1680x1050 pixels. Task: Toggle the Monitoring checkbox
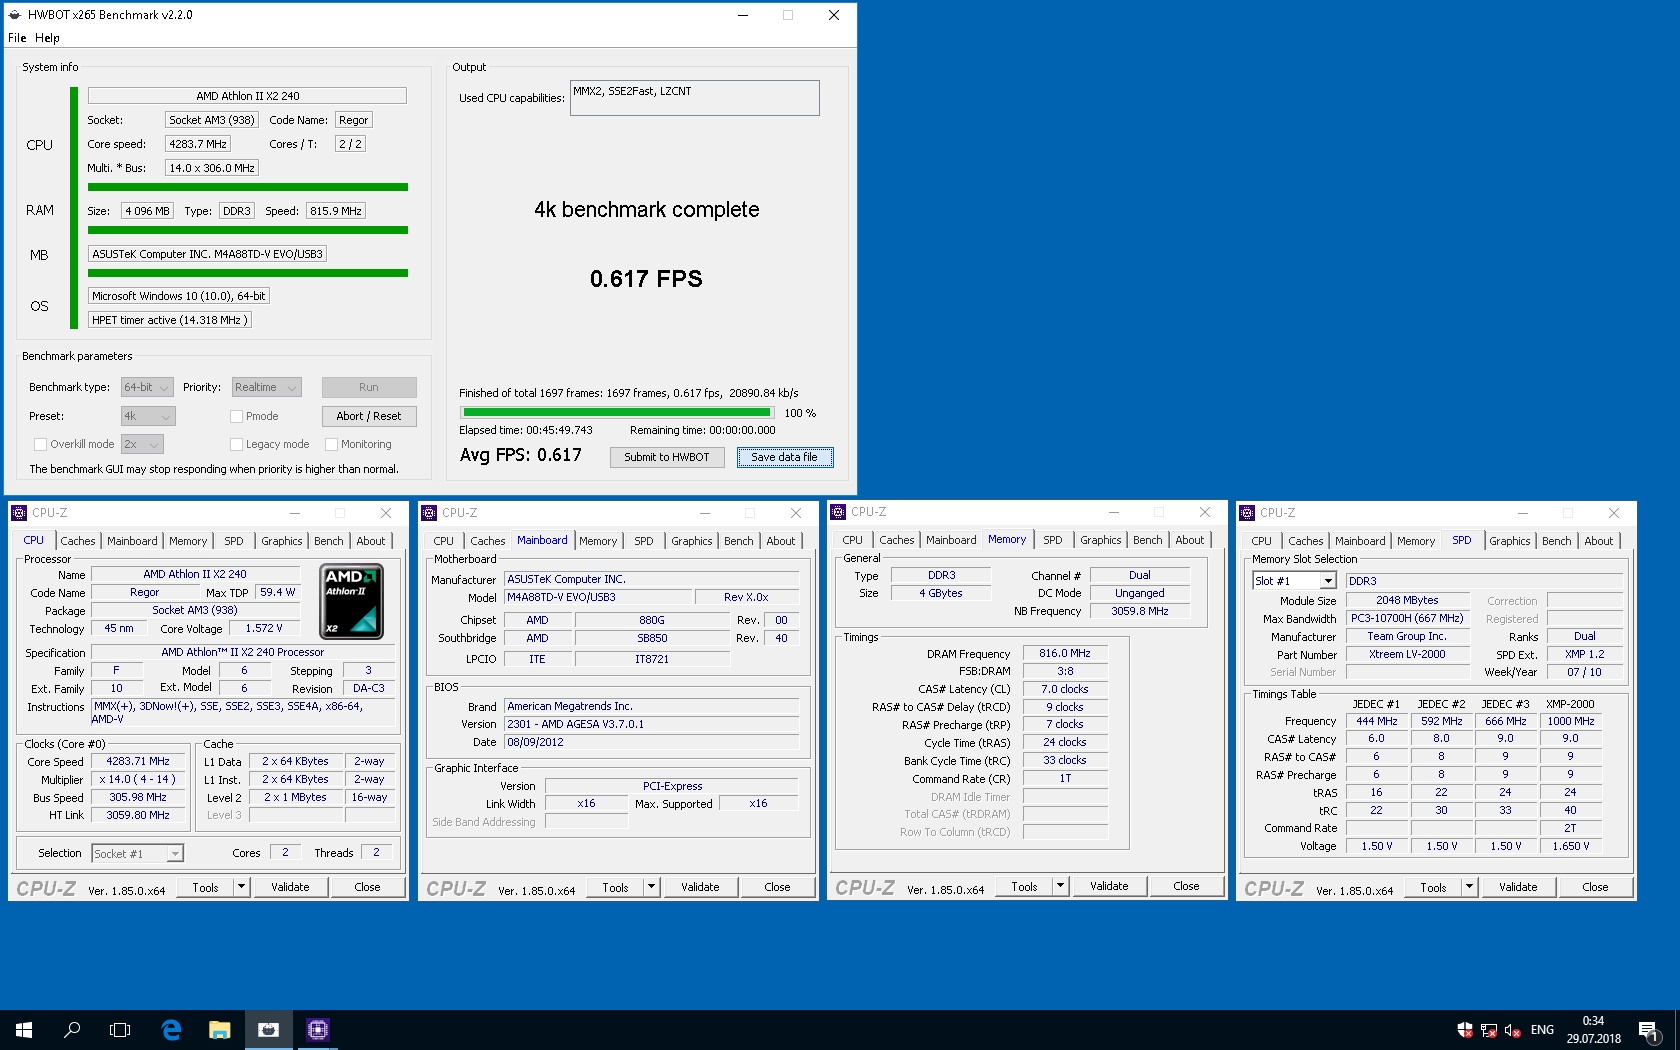point(332,444)
